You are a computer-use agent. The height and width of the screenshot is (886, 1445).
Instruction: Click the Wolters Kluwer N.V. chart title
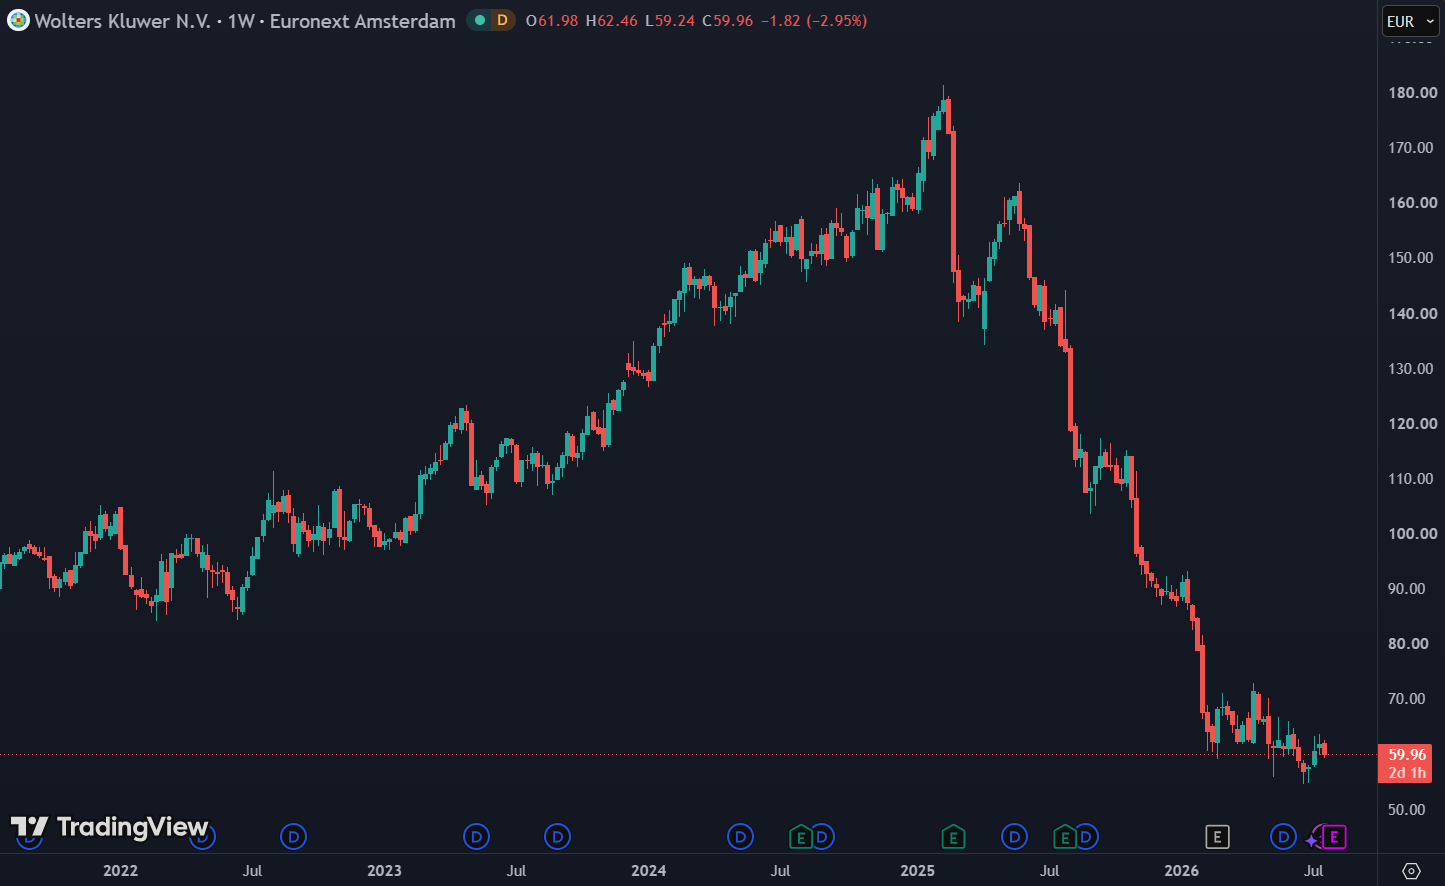pyautogui.click(x=245, y=20)
